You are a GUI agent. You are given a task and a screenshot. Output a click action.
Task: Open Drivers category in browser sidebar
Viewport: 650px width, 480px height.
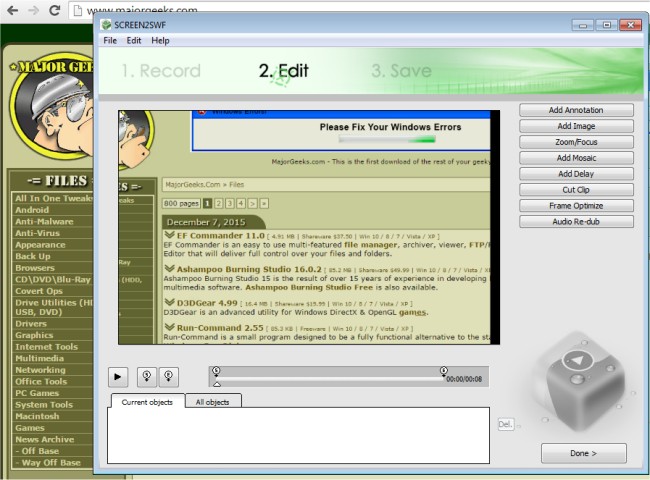[x=31, y=324]
